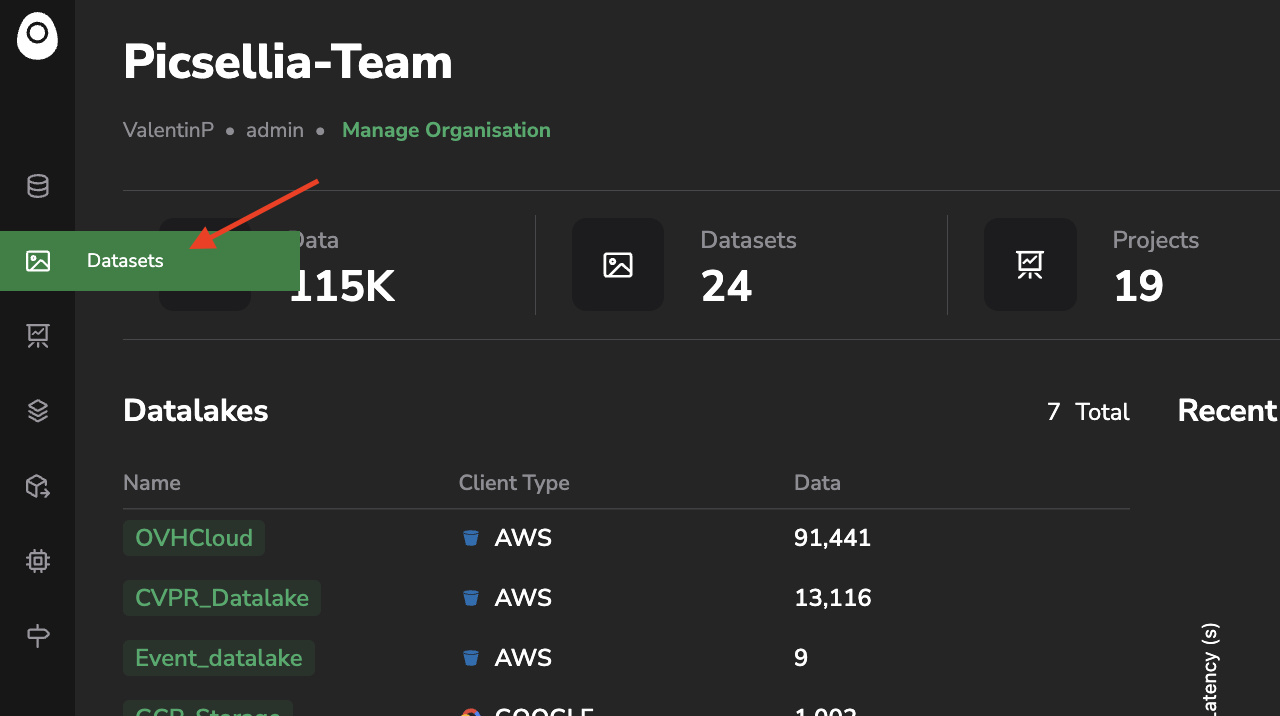Click the Projects count 19

(x=1138, y=287)
